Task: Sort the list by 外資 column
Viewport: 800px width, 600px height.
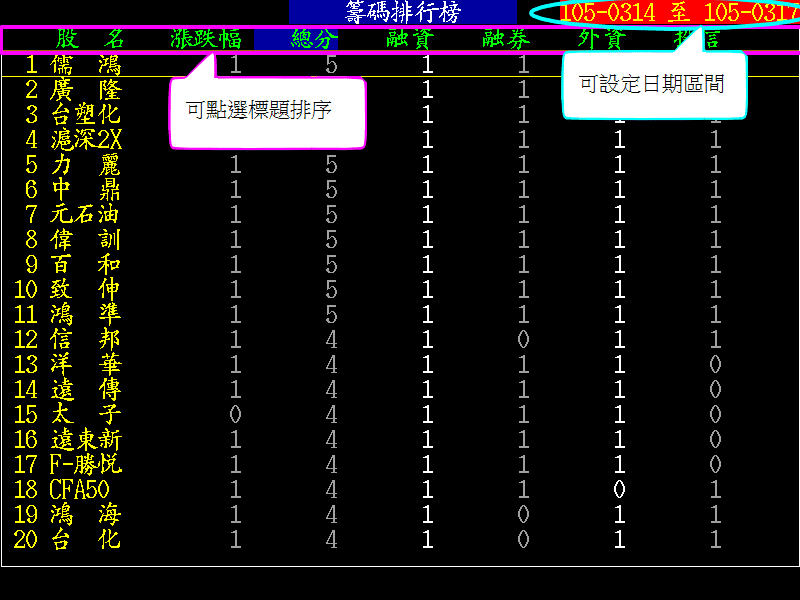Action: pos(600,40)
